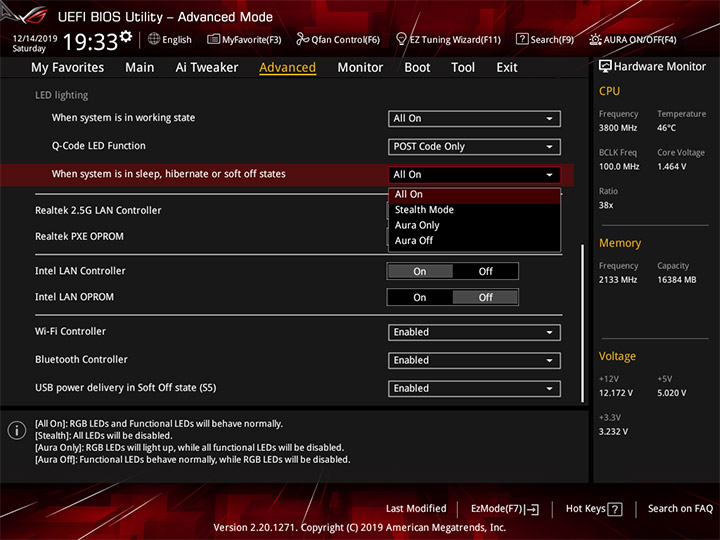
Task: Open the Tool tab
Action: 463,68
